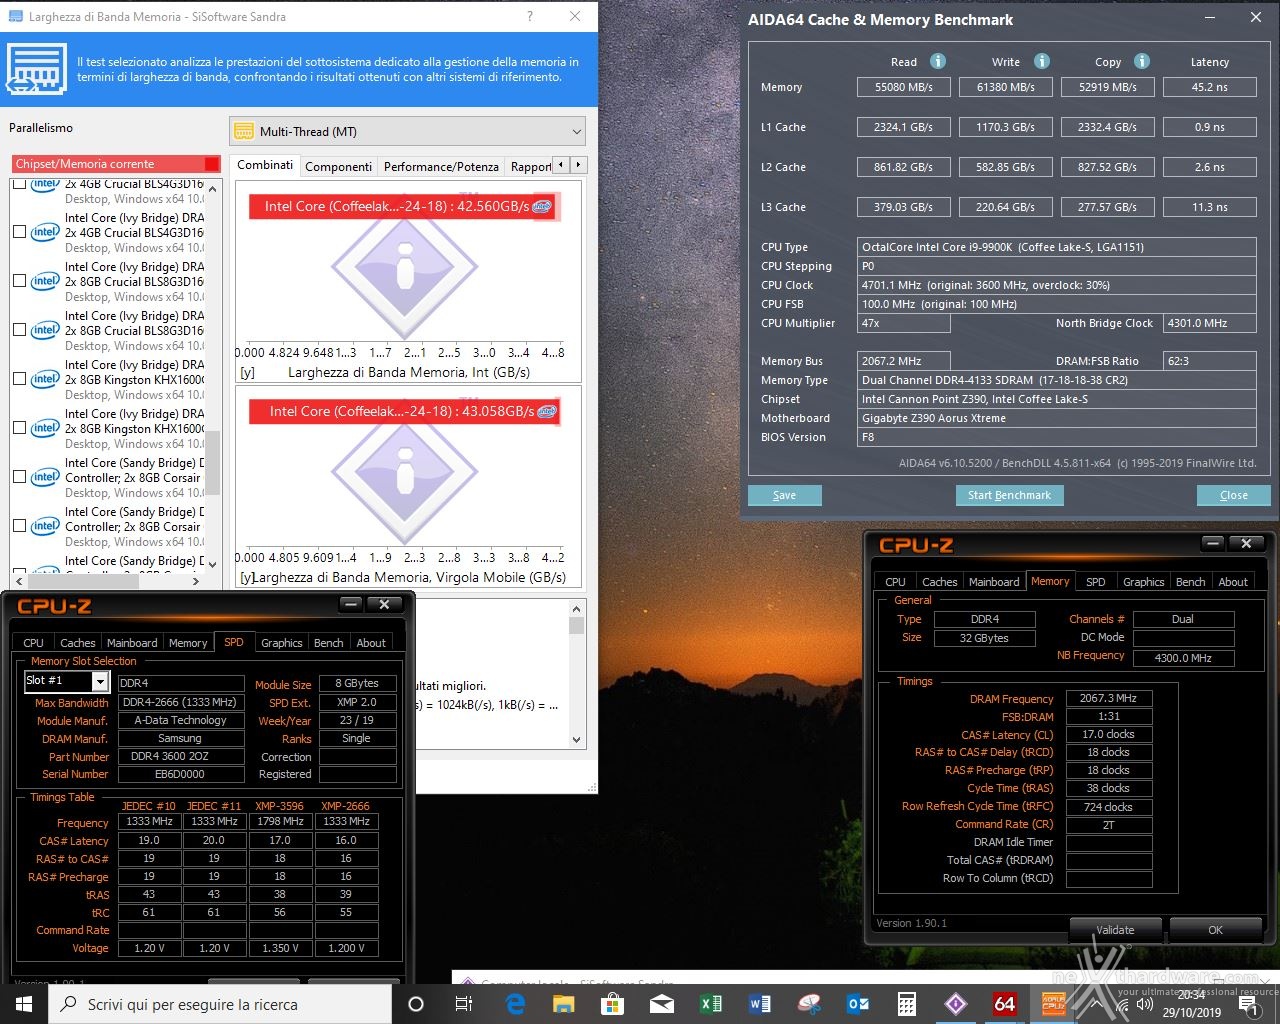Open Excel from the taskbar
The height and width of the screenshot is (1024, 1280).
click(x=711, y=1004)
